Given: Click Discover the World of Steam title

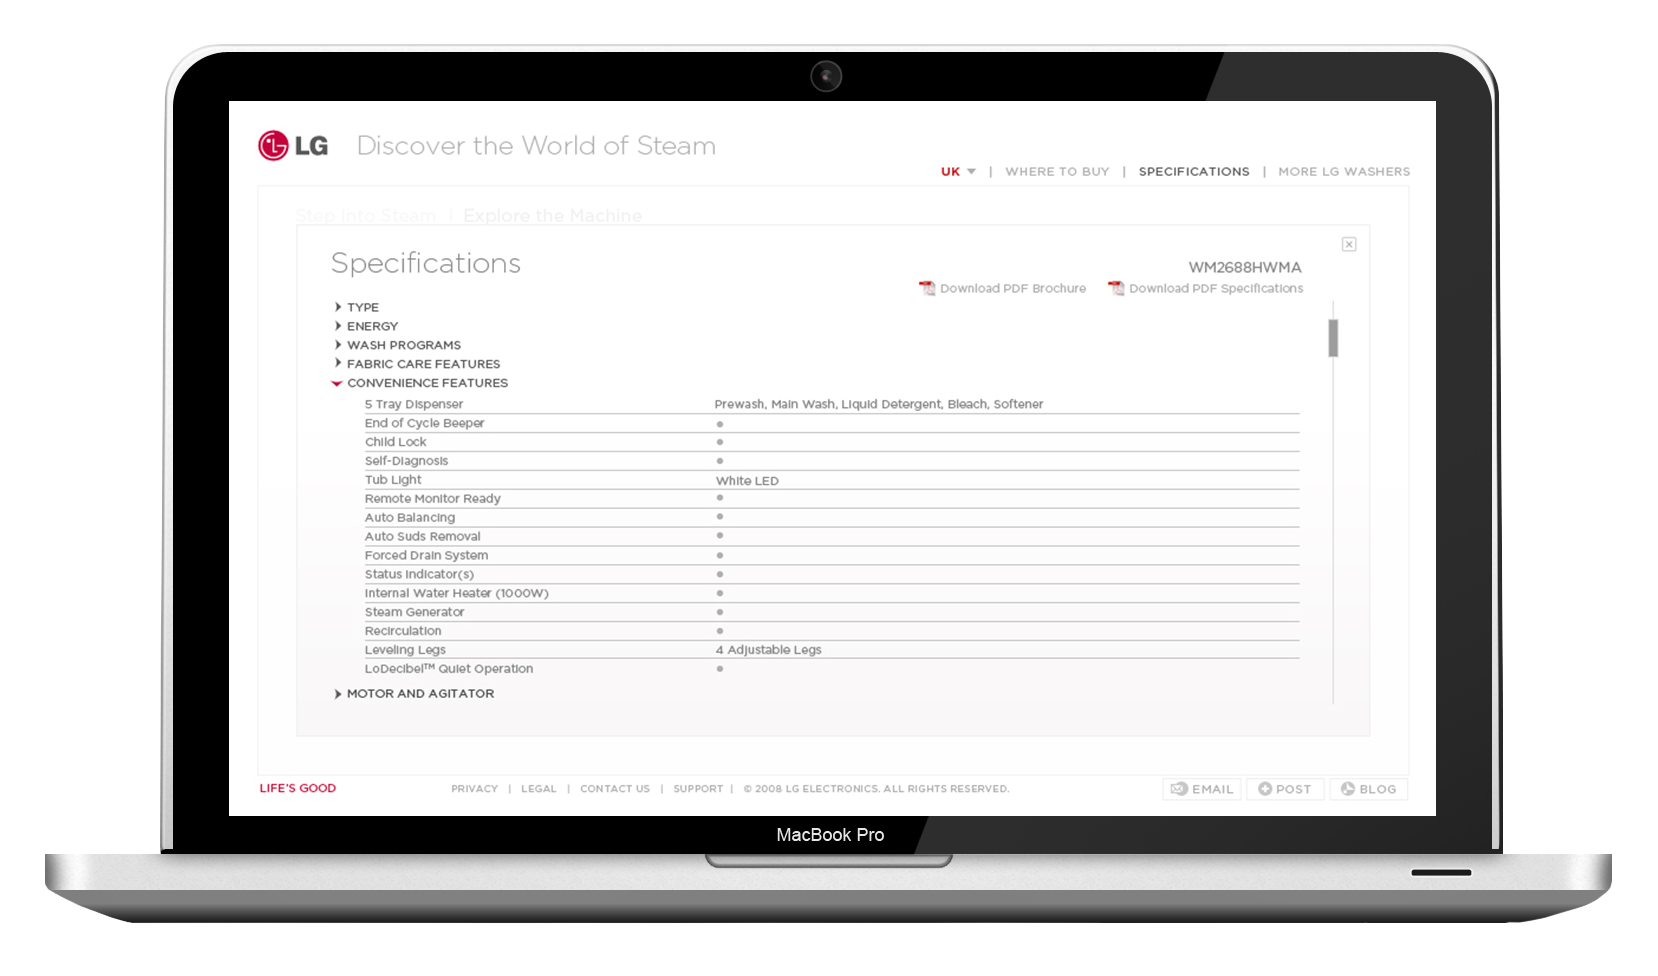Looking at the screenshot, I should pos(536,146).
